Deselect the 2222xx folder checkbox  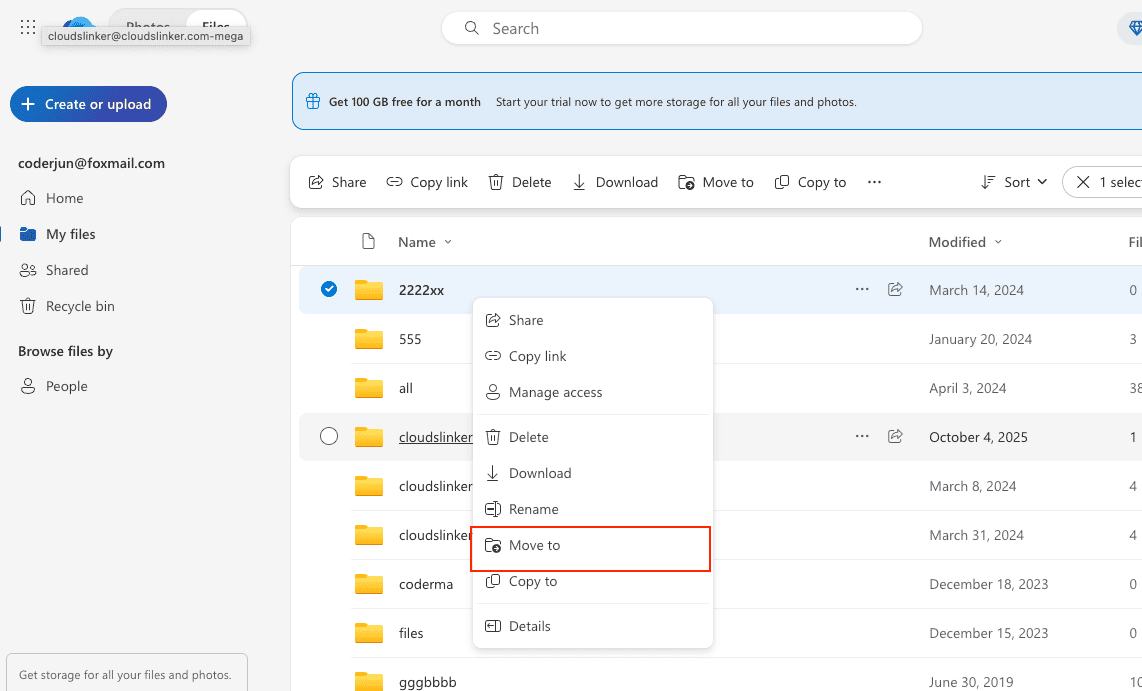329,289
